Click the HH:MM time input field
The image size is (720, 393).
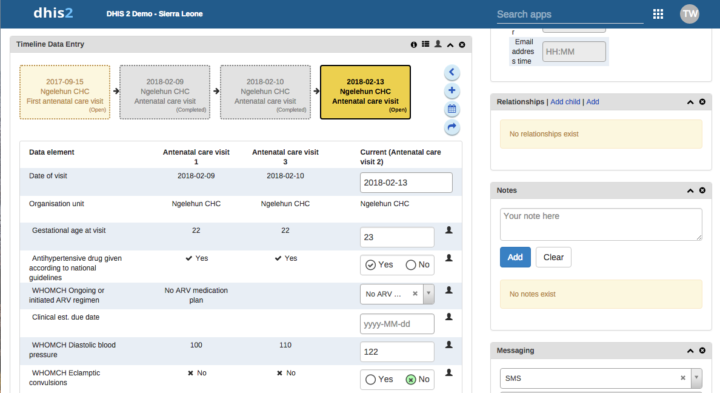(x=574, y=51)
